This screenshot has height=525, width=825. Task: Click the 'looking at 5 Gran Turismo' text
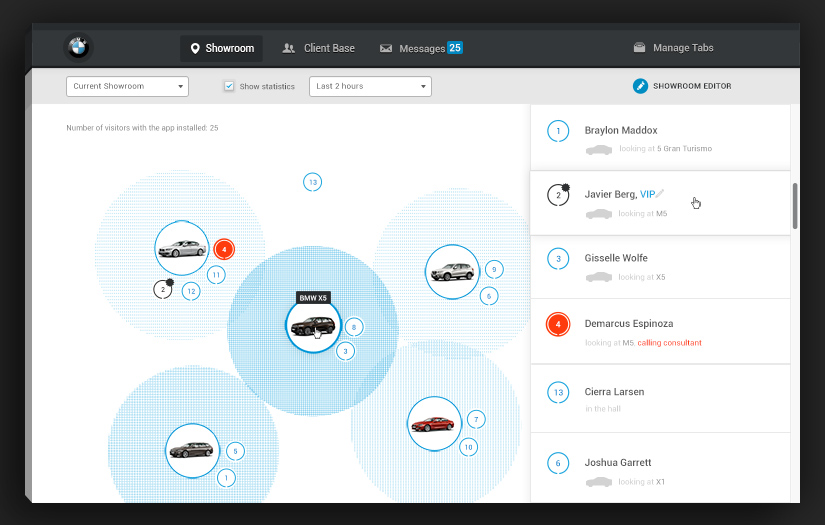pyautogui.click(x=666, y=149)
